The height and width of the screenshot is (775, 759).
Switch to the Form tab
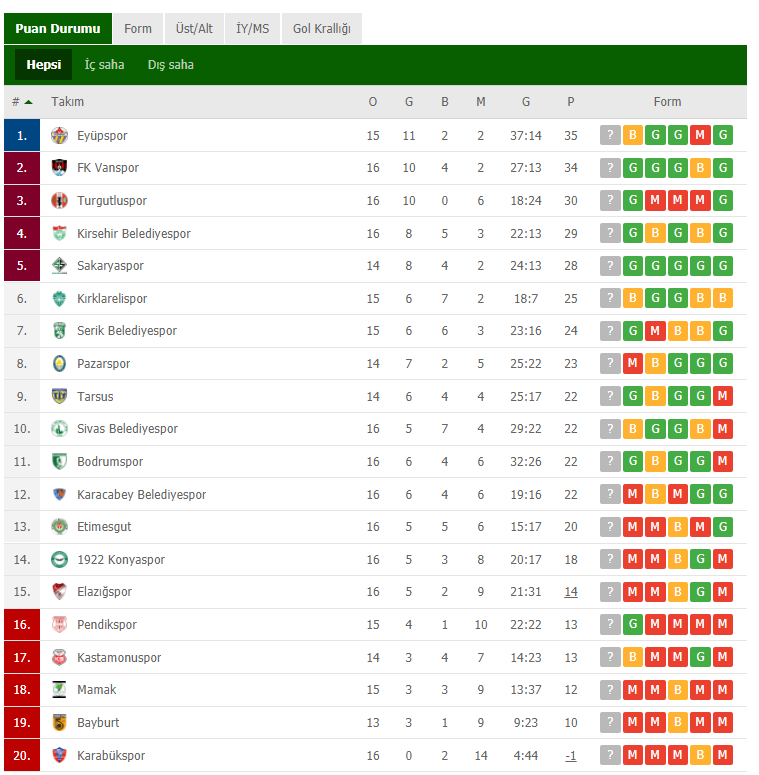138,29
